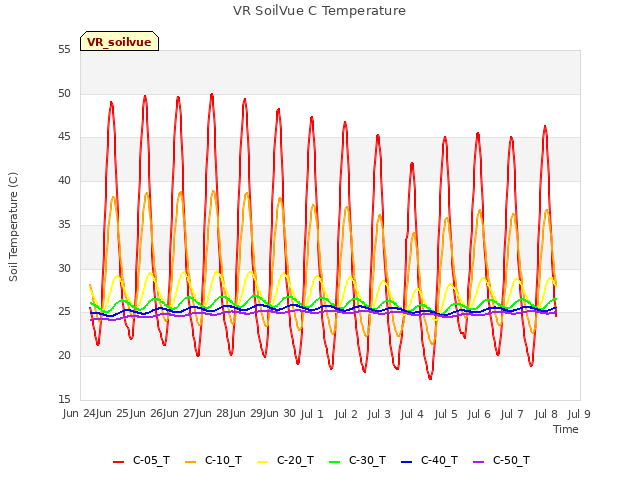Click the highest red peak near Jun 28
The width and height of the screenshot is (640, 480).
pyautogui.click(x=212, y=95)
